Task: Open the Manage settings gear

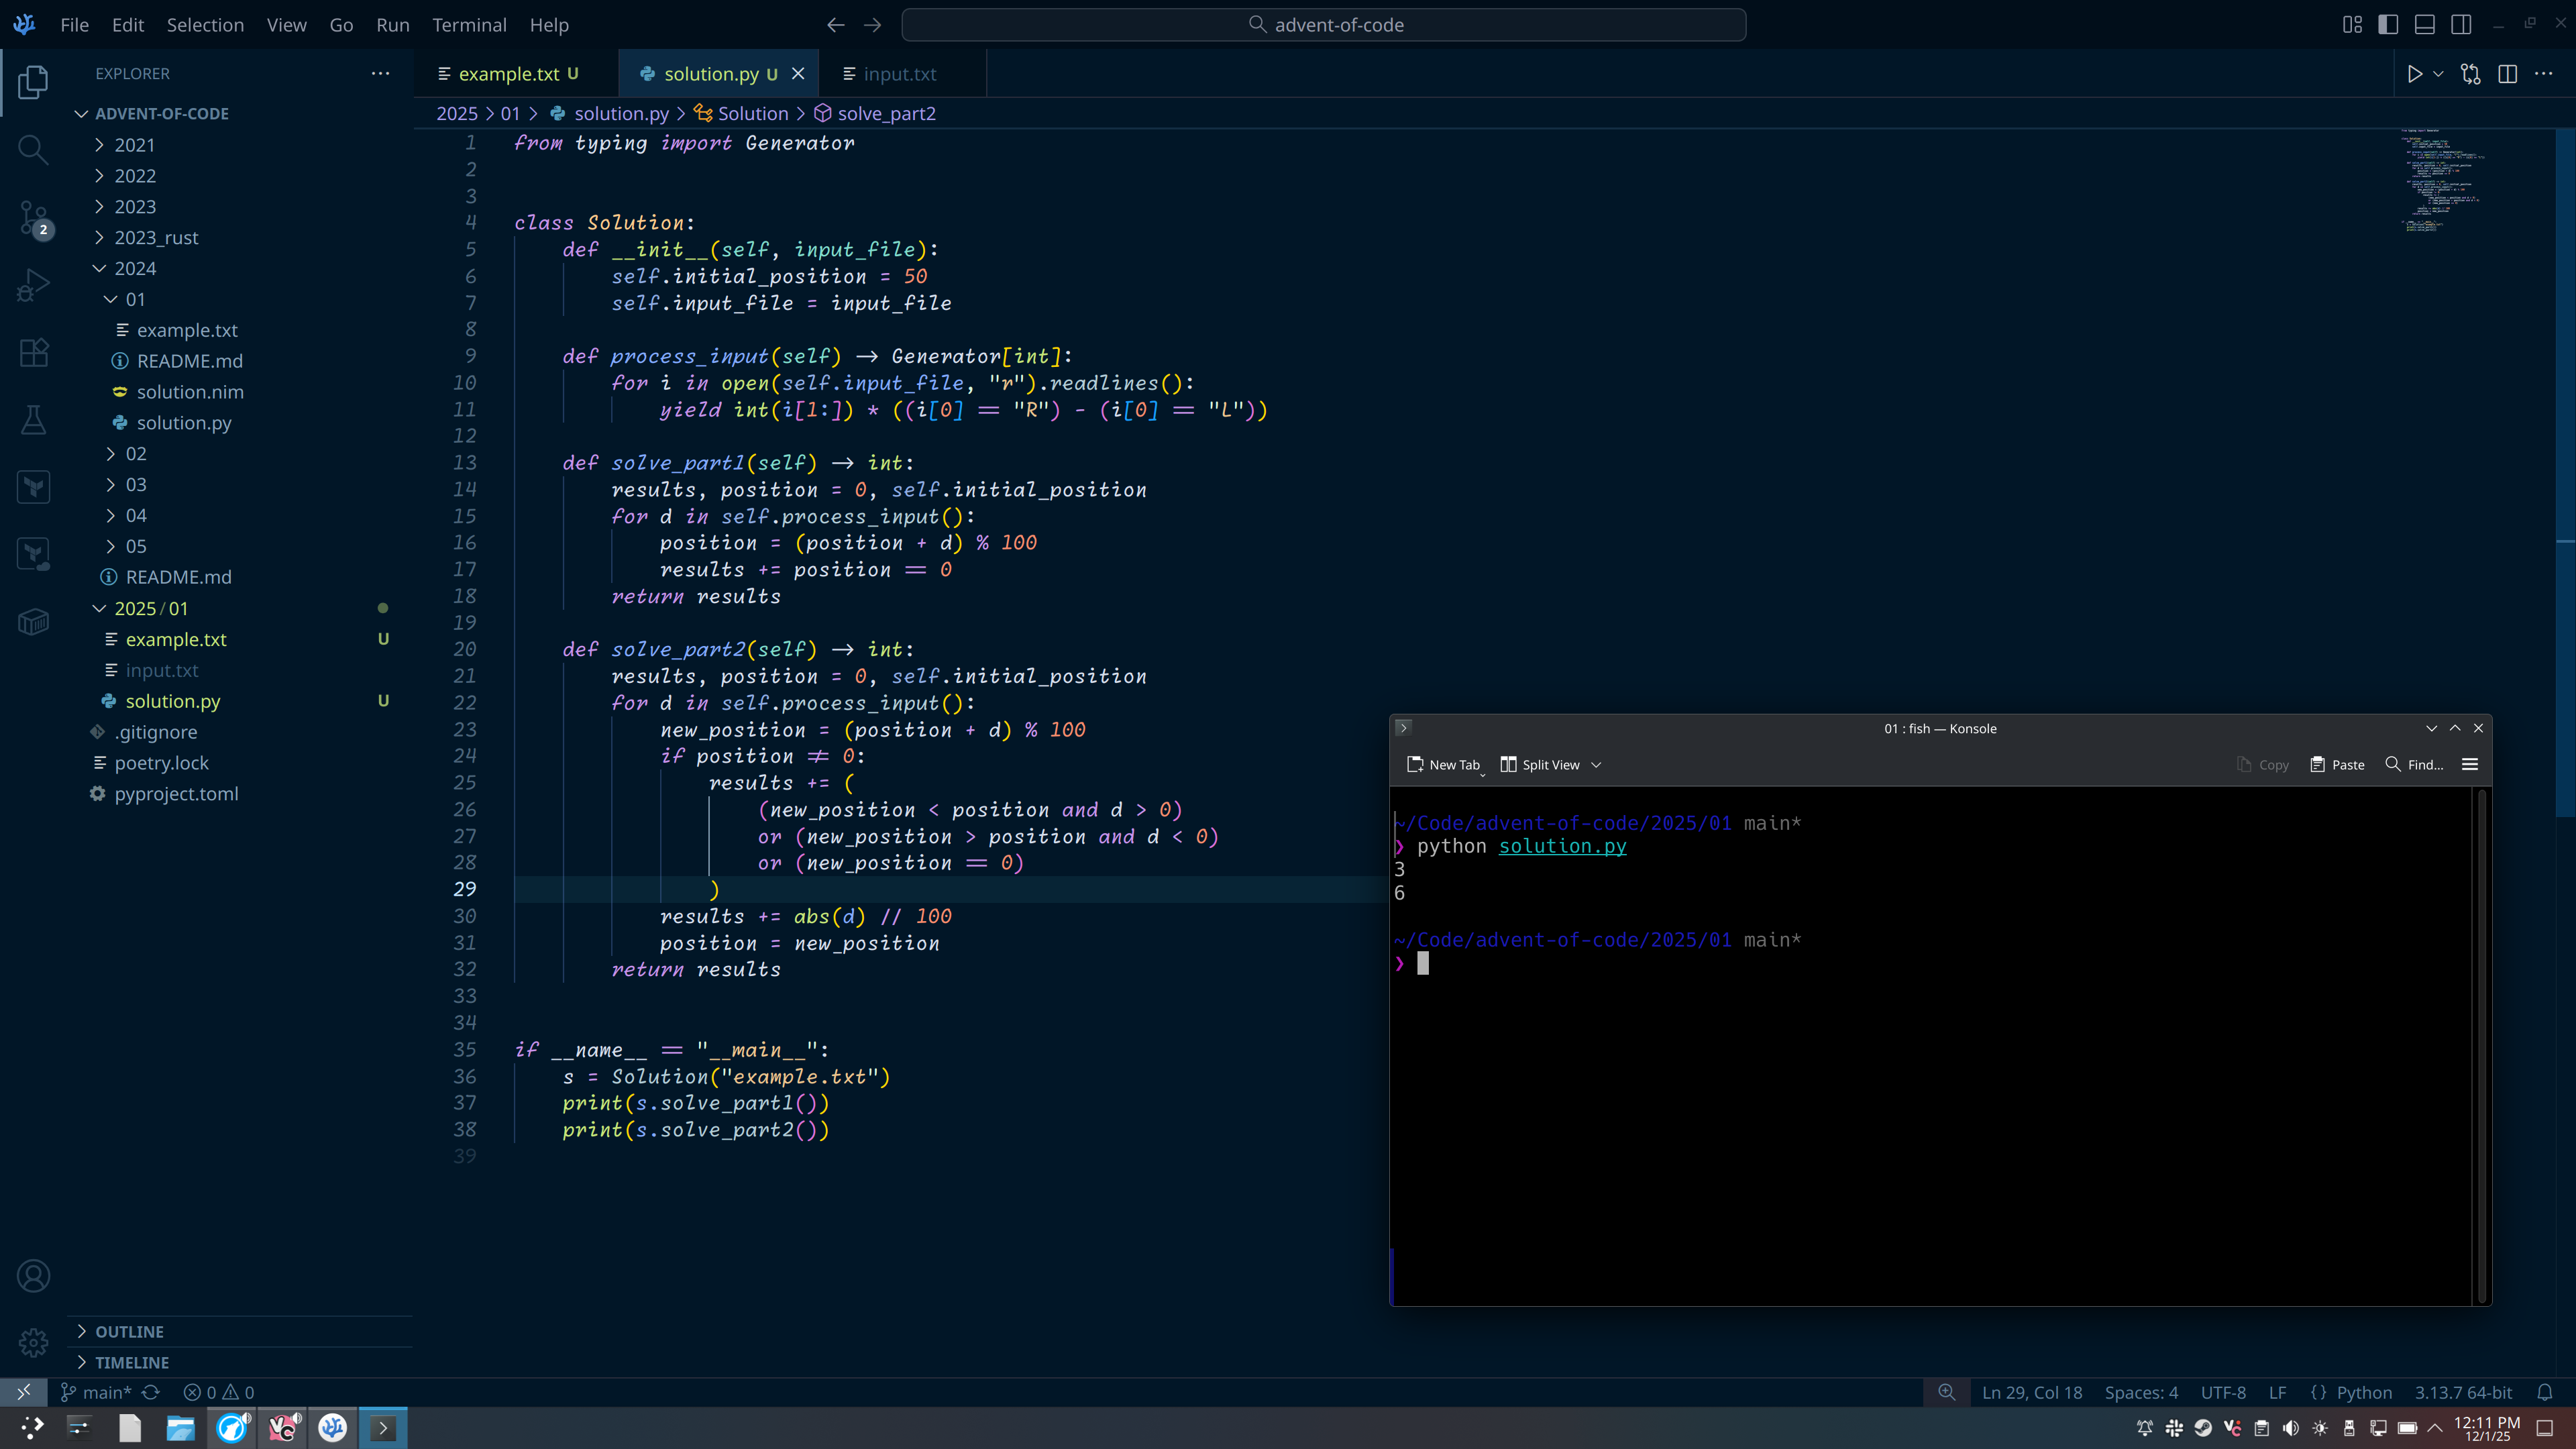Action: pyautogui.click(x=33, y=1342)
